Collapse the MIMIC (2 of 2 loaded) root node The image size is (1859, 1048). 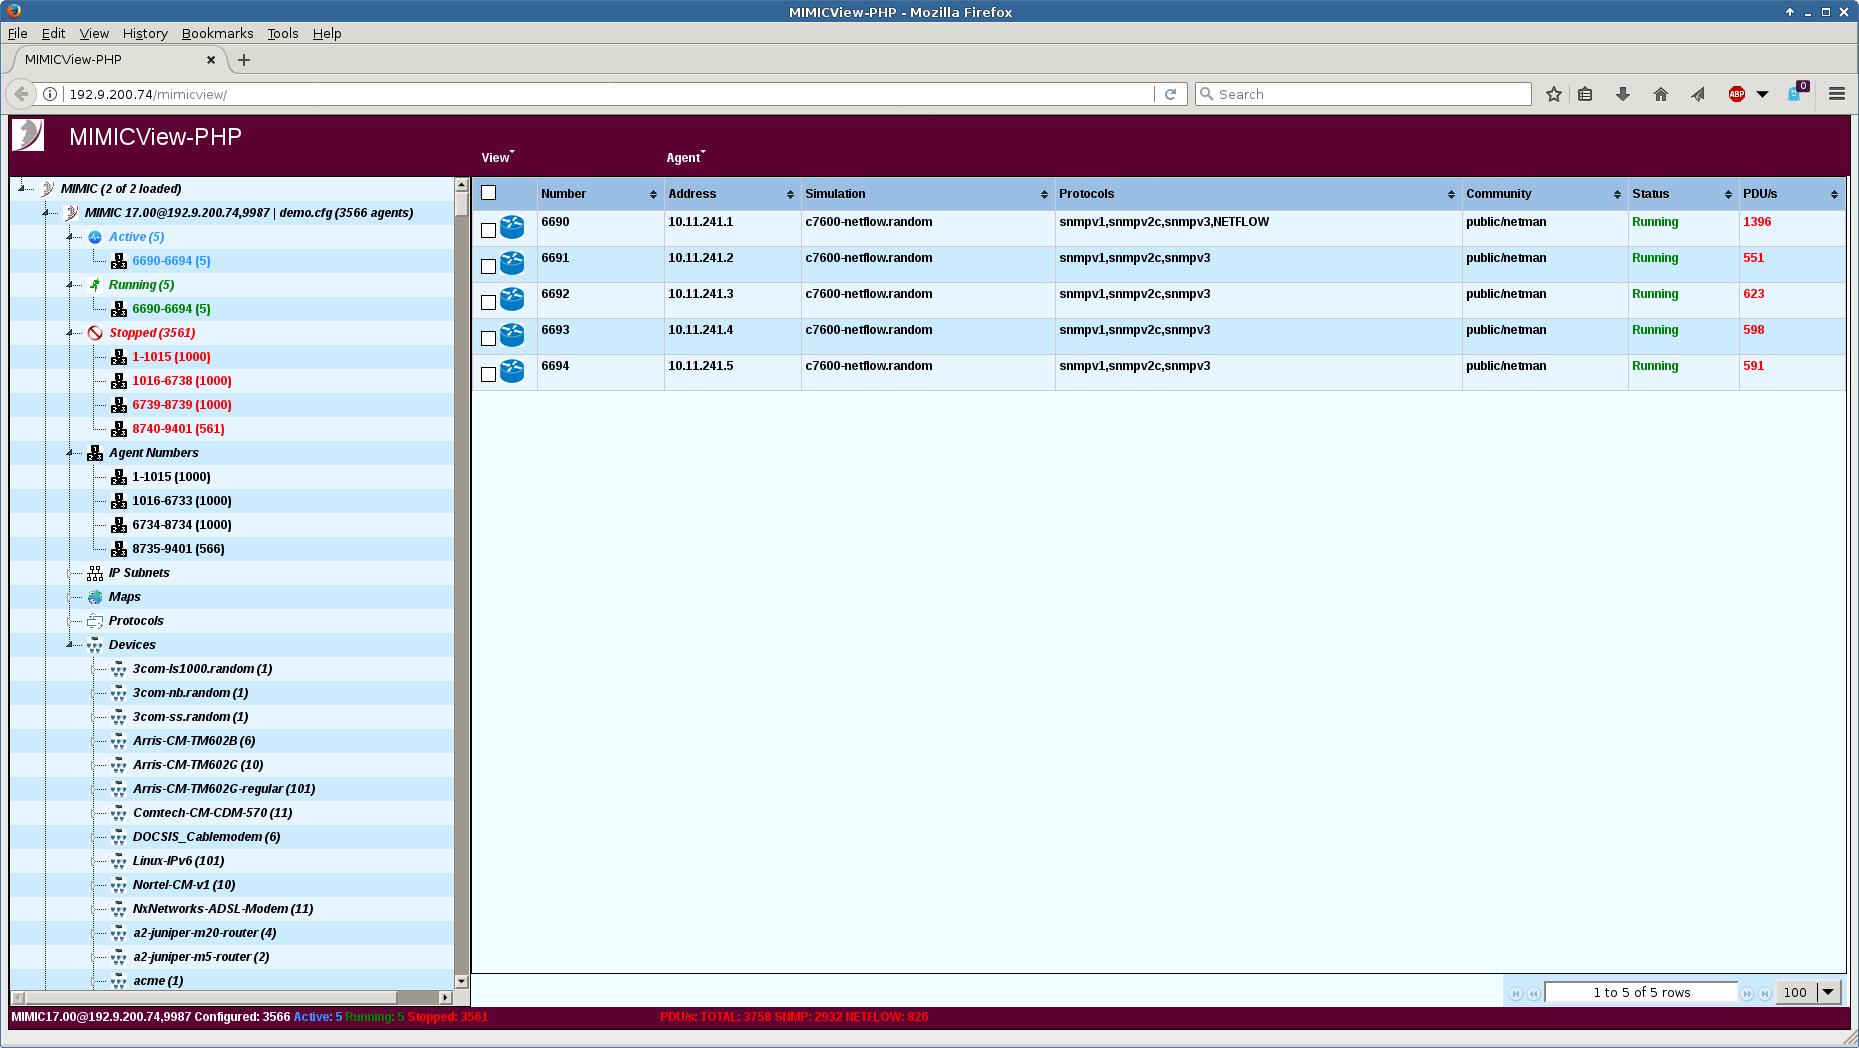pyautogui.click(x=22, y=188)
